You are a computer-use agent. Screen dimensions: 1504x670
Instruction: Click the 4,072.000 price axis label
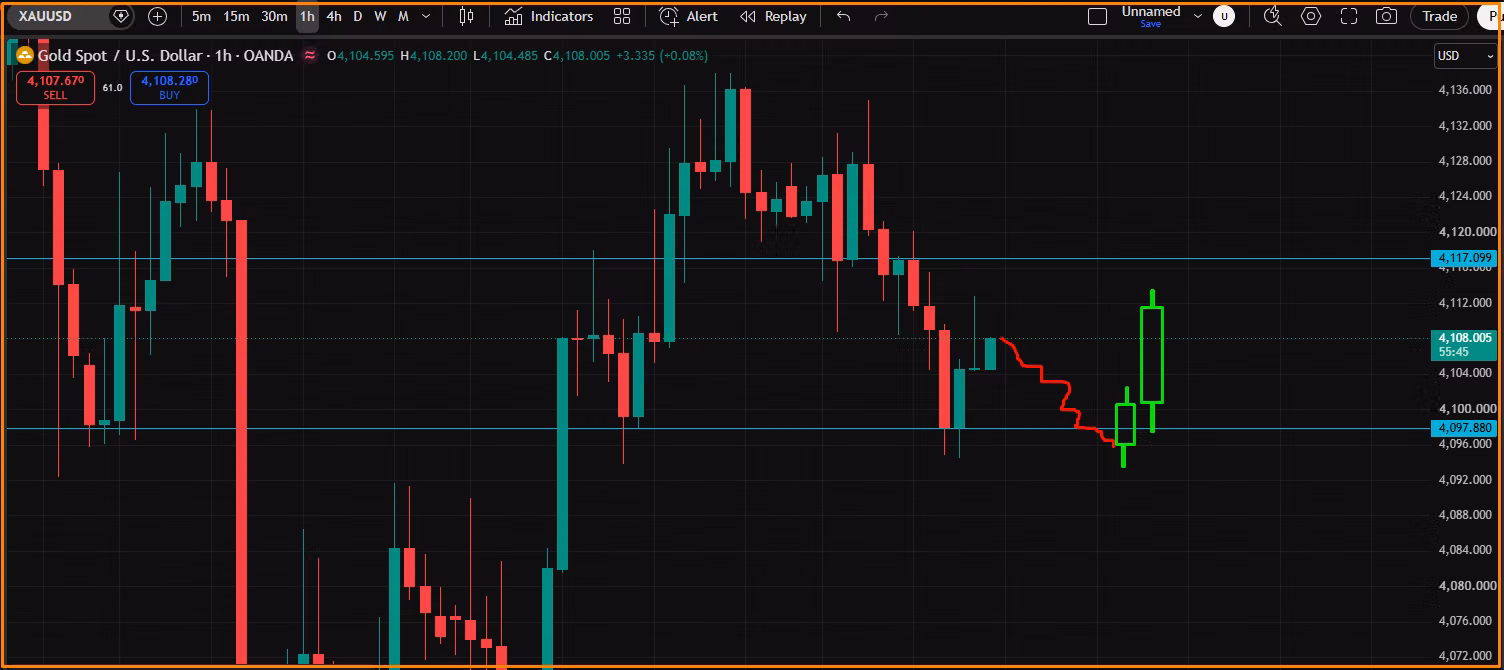(x=1465, y=656)
